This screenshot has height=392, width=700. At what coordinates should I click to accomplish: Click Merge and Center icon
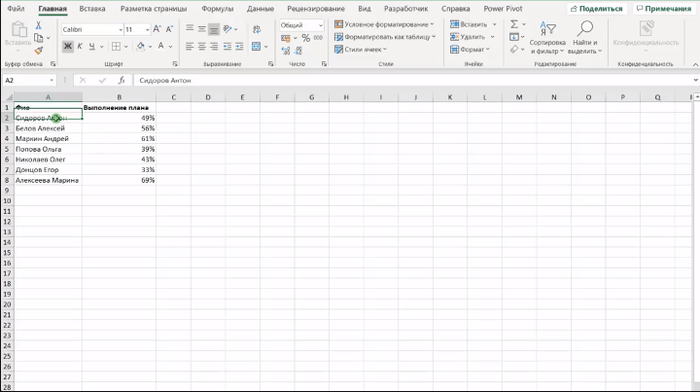(x=256, y=46)
